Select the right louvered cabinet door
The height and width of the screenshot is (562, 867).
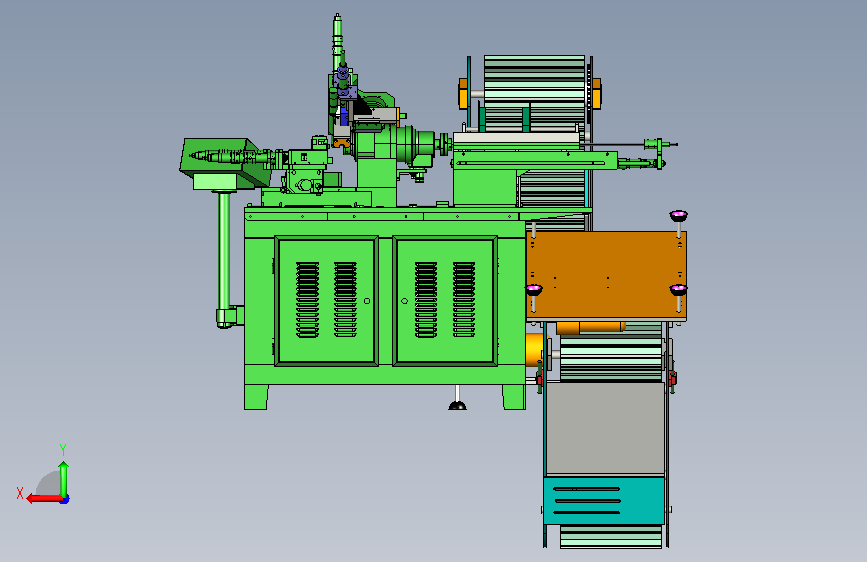[x=445, y=301]
